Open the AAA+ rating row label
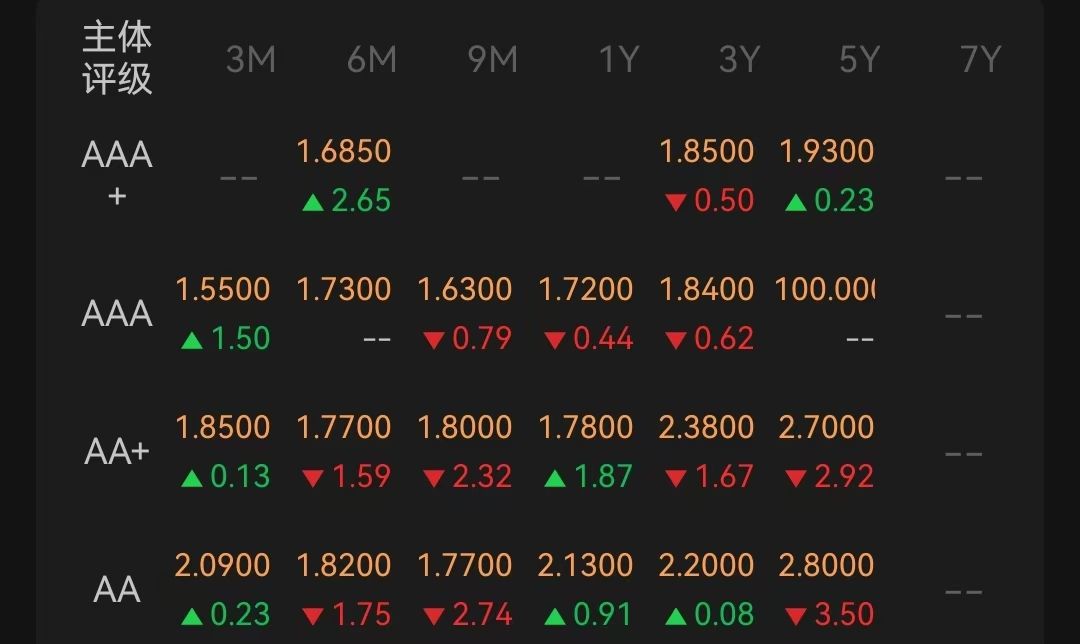The height and width of the screenshot is (644, 1080). pos(117,173)
